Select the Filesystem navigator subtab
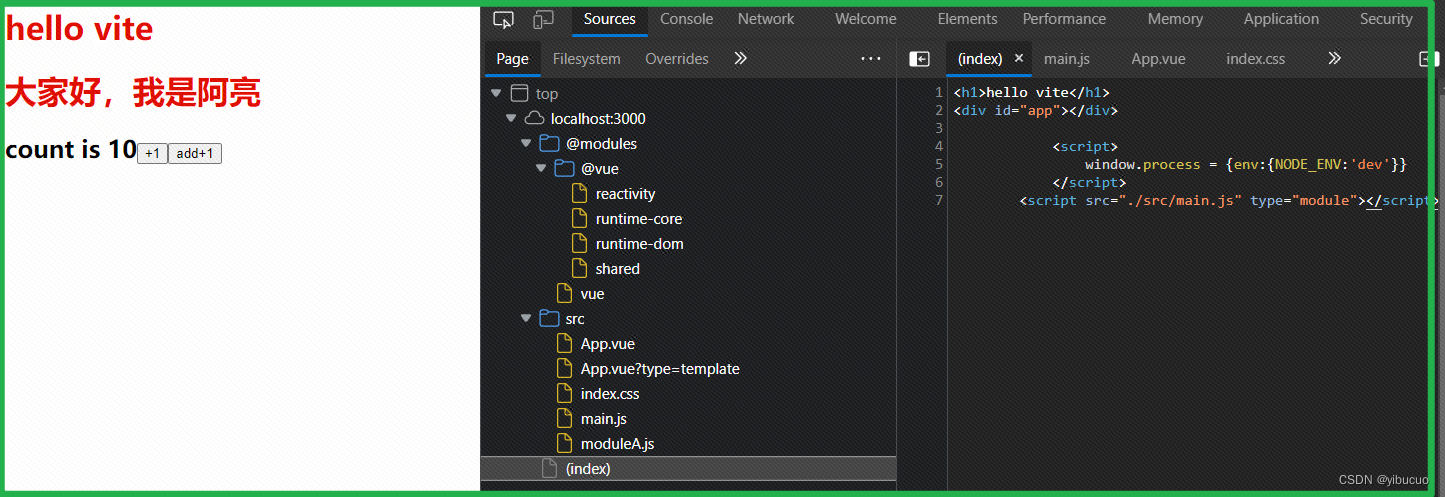This screenshot has width=1445, height=497. [x=586, y=59]
